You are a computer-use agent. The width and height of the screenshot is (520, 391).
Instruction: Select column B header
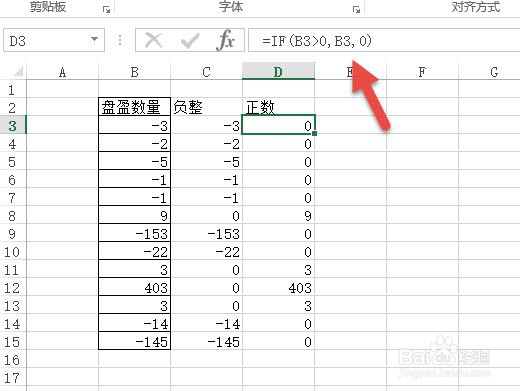[x=134, y=72]
